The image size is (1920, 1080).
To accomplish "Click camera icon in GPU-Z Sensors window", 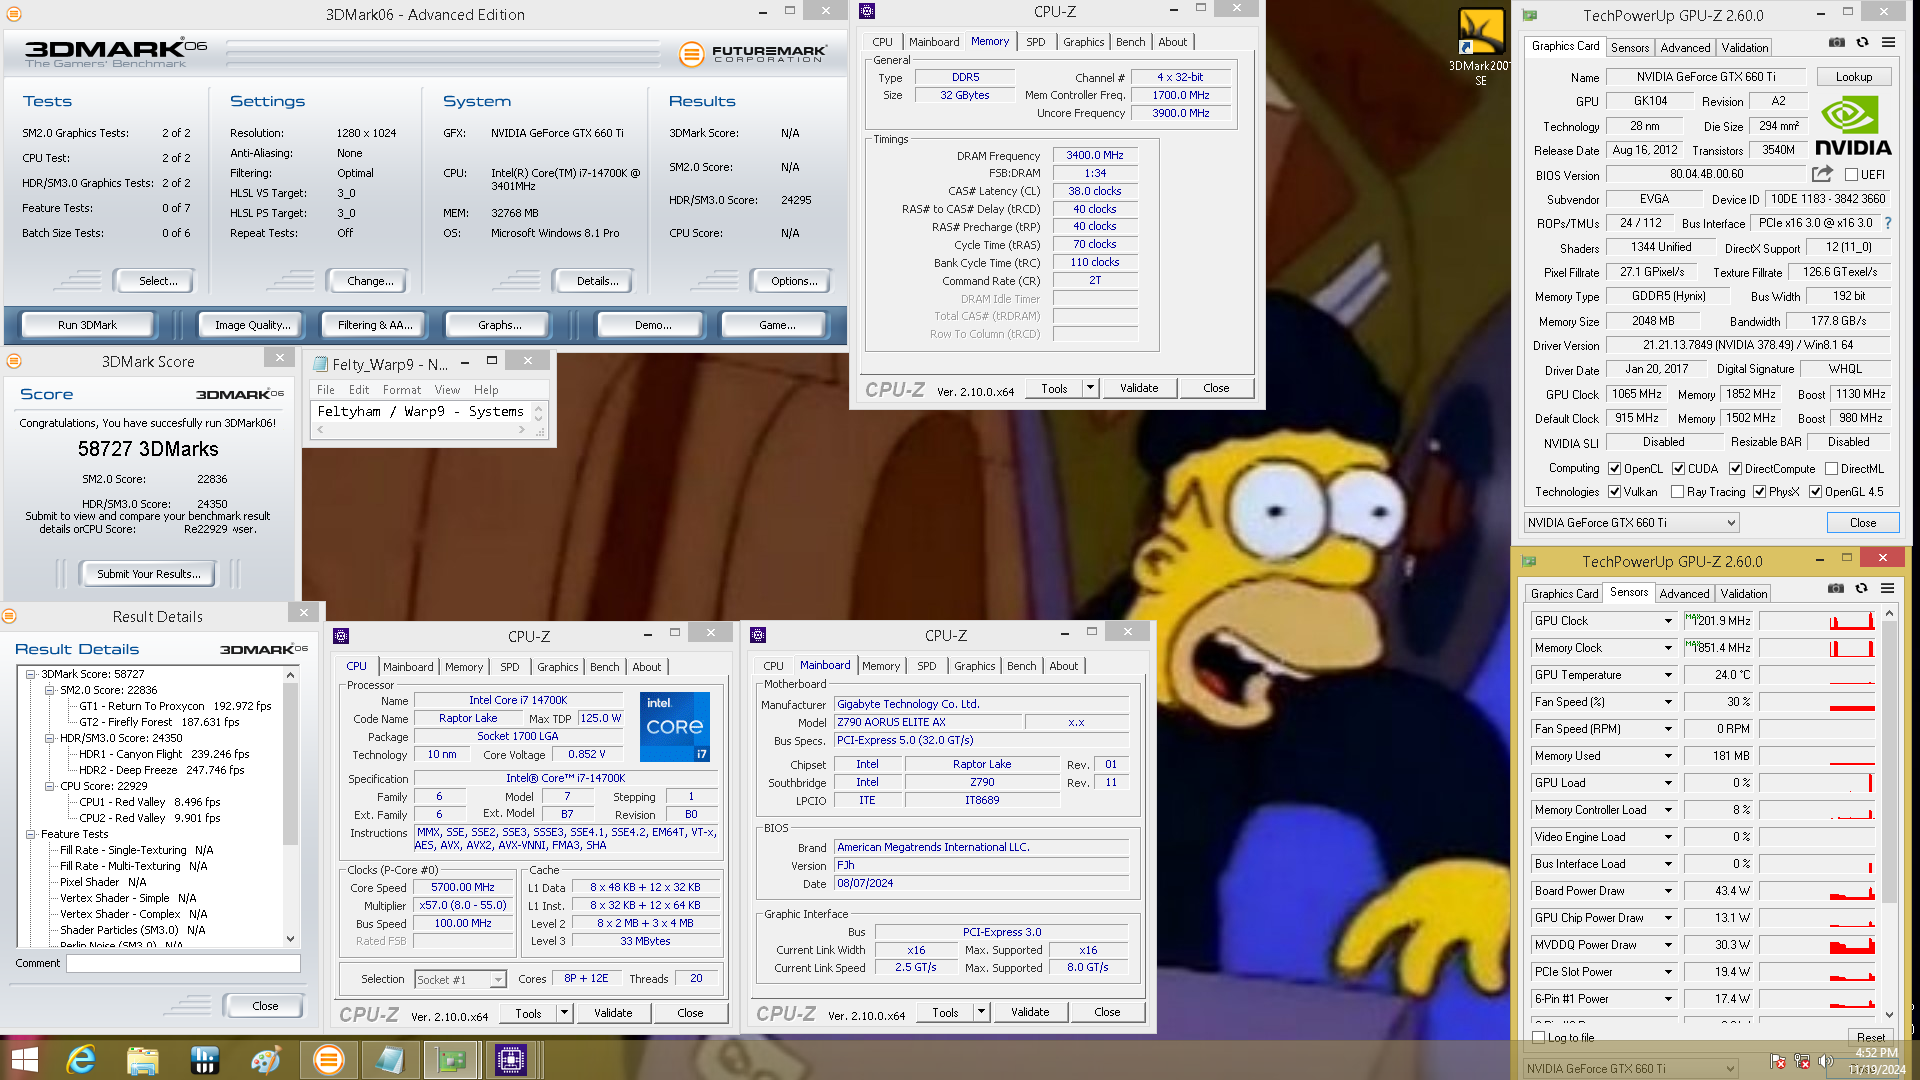I will point(1836,588).
